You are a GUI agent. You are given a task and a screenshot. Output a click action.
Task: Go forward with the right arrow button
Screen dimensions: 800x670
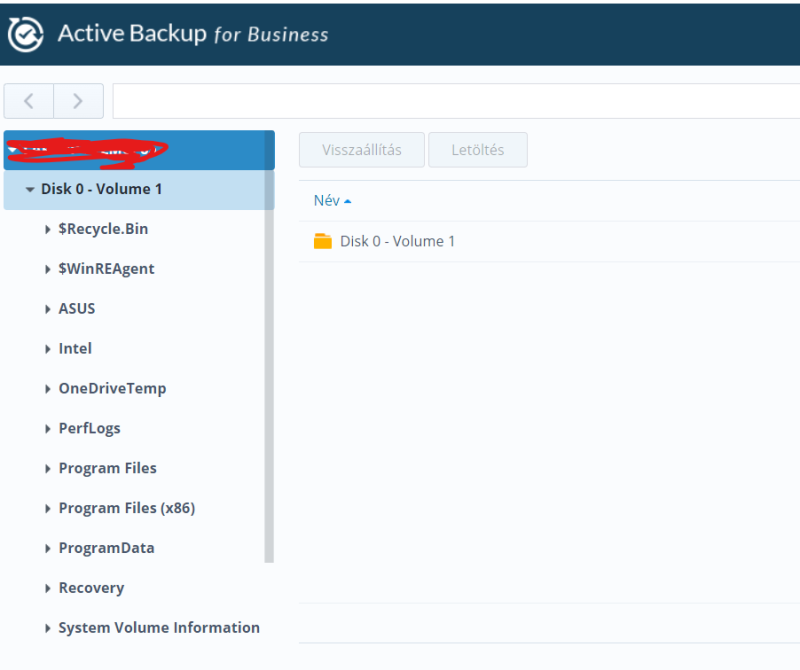pyautogui.click(x=79, y=101)
